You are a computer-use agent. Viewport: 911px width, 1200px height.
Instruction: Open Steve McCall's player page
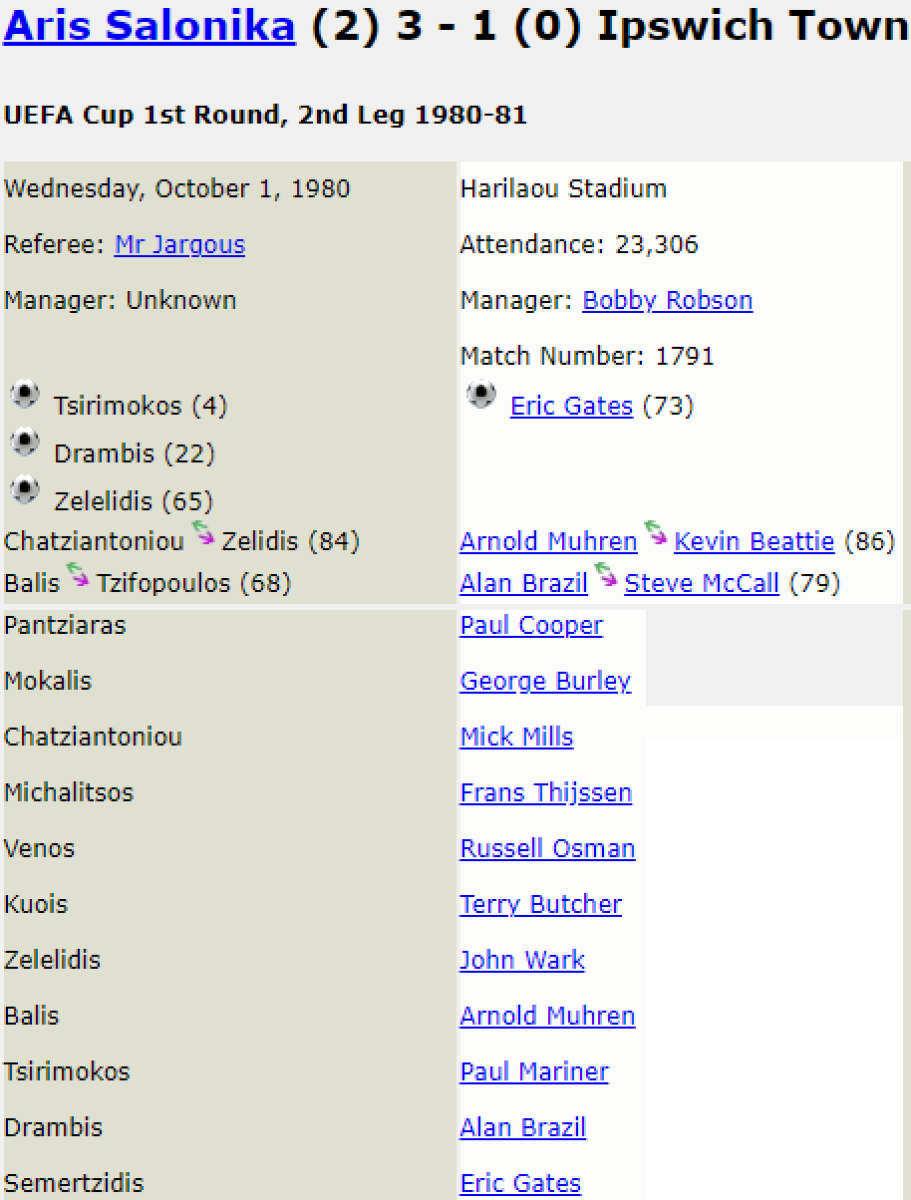(x=701, y=583)
